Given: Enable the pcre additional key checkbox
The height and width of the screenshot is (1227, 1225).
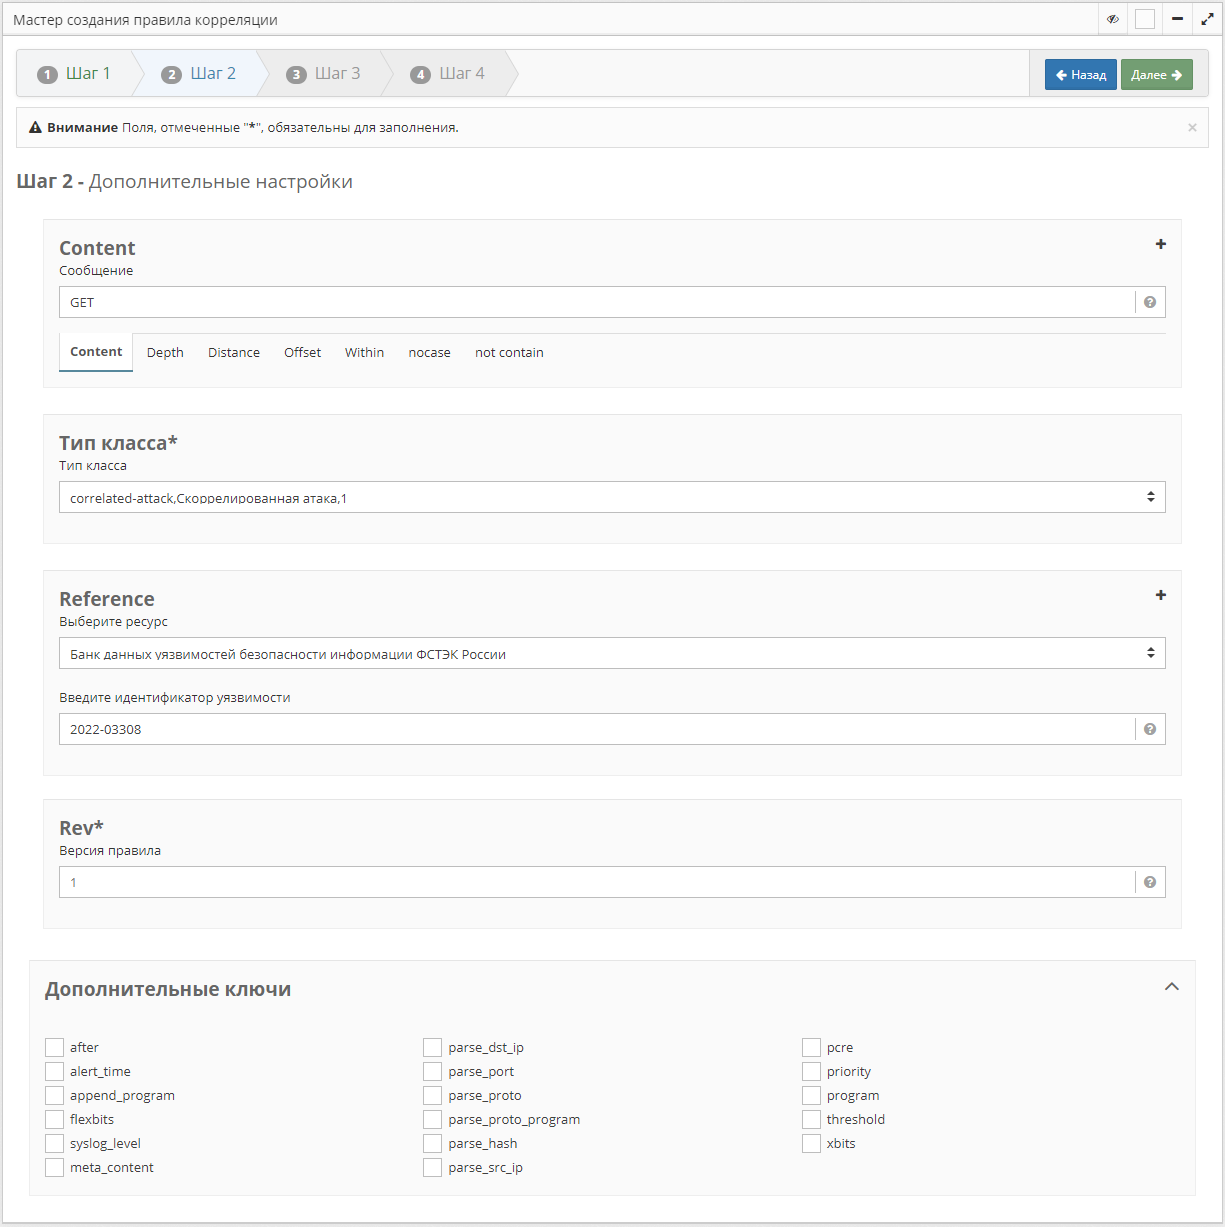Looking at the screenshot, I should point(811,1047).
